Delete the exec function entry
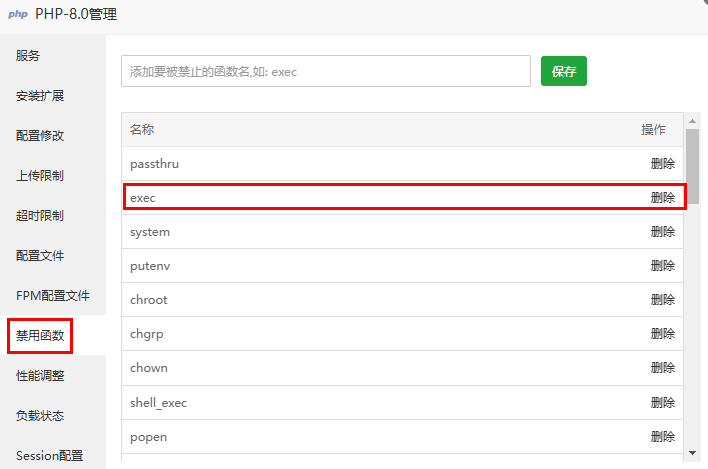708x469 pixels. tap(662, 198)
